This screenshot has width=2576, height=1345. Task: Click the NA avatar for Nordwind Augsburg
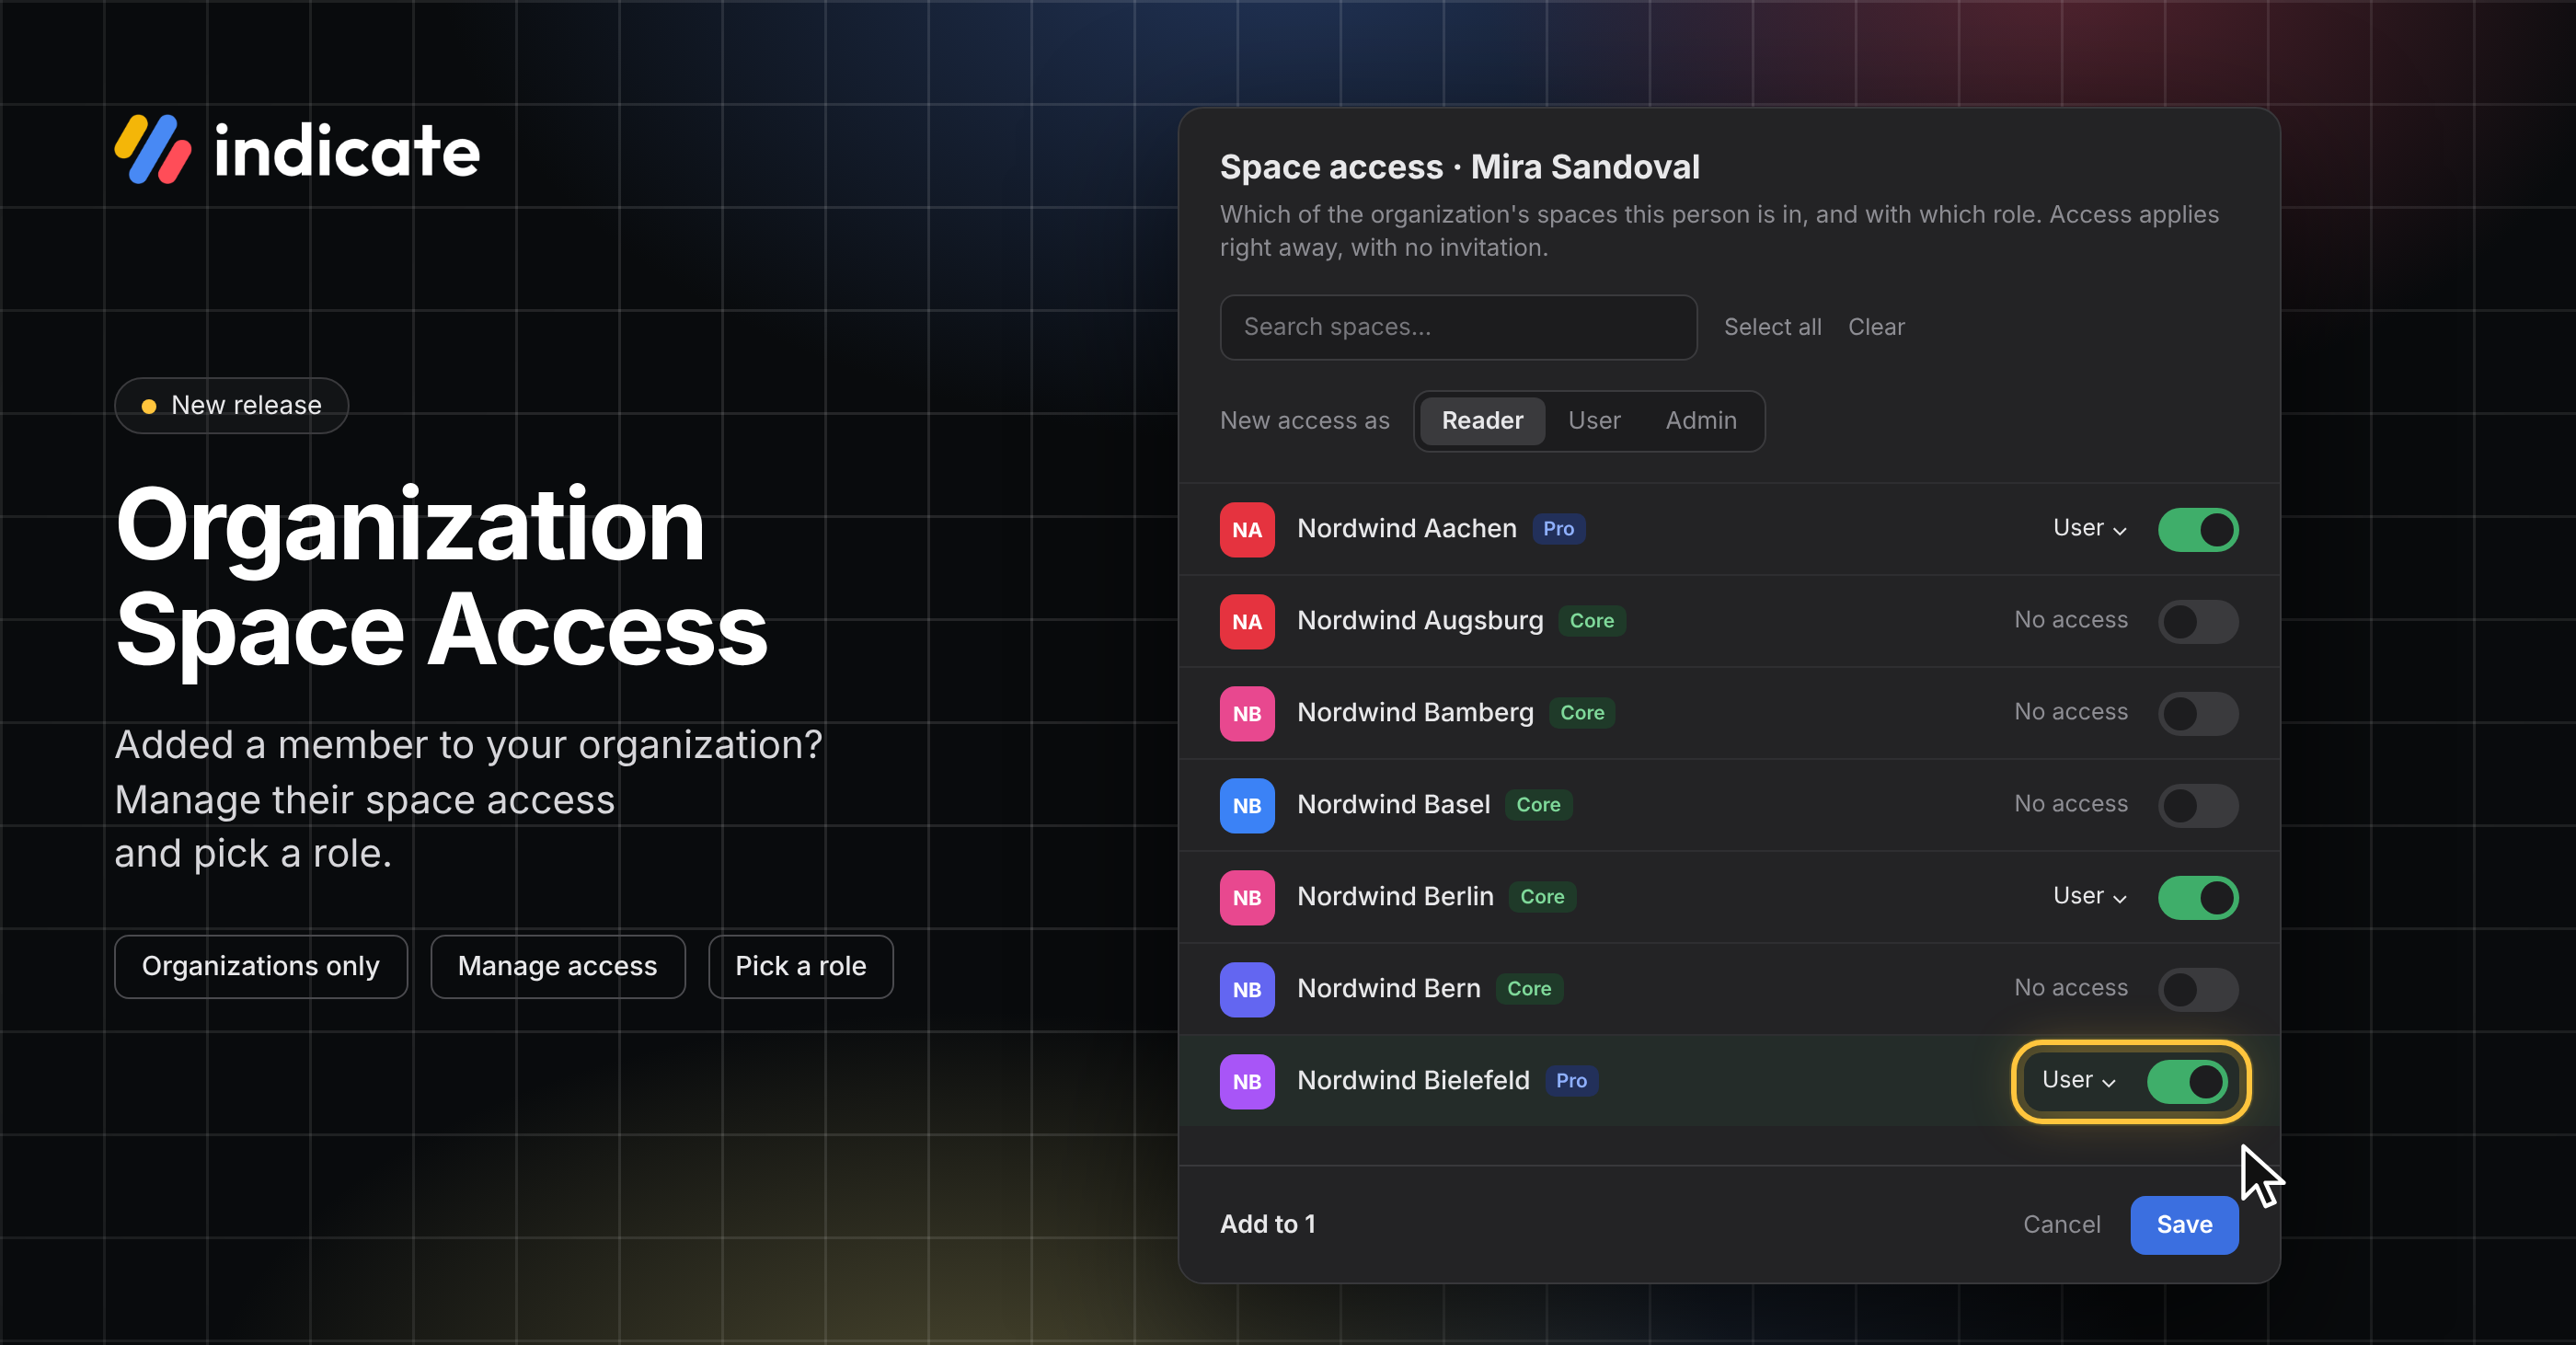(x=1247, y=621)
